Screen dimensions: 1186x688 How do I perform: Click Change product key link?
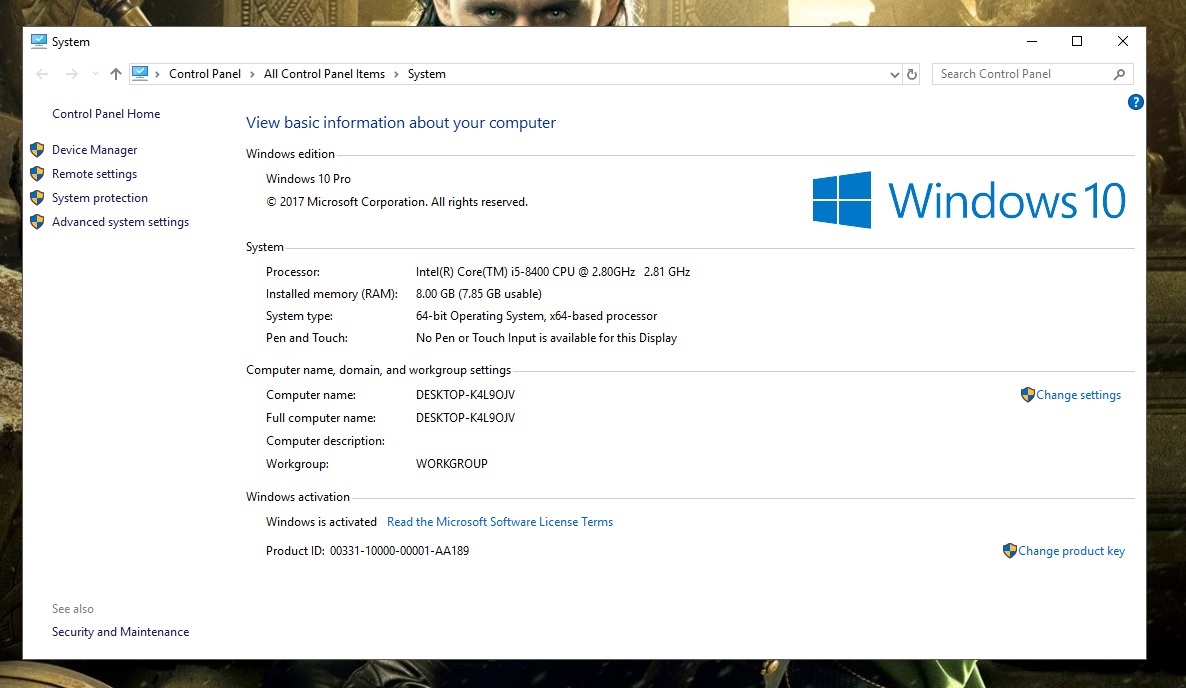click(1071, 551)
